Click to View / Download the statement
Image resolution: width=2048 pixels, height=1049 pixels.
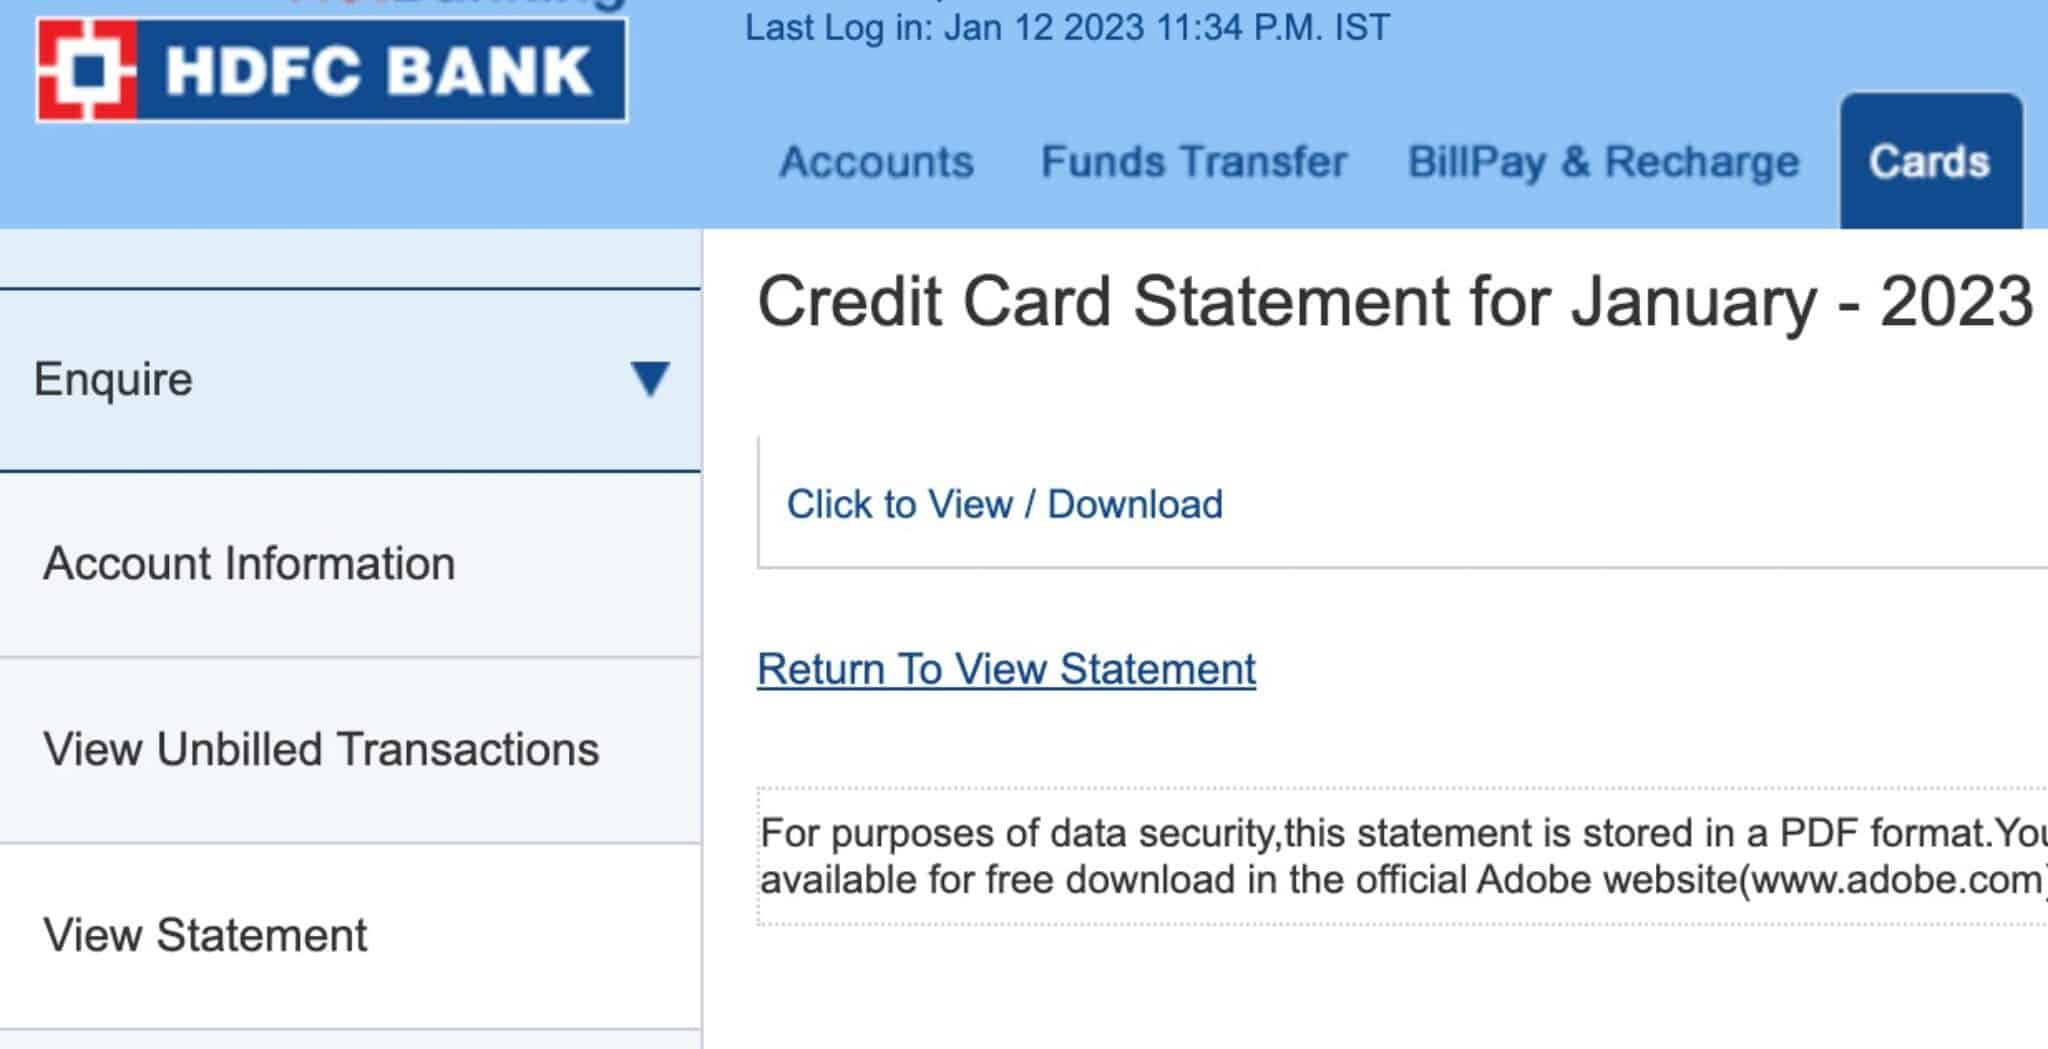click(x=1006, y=504)
